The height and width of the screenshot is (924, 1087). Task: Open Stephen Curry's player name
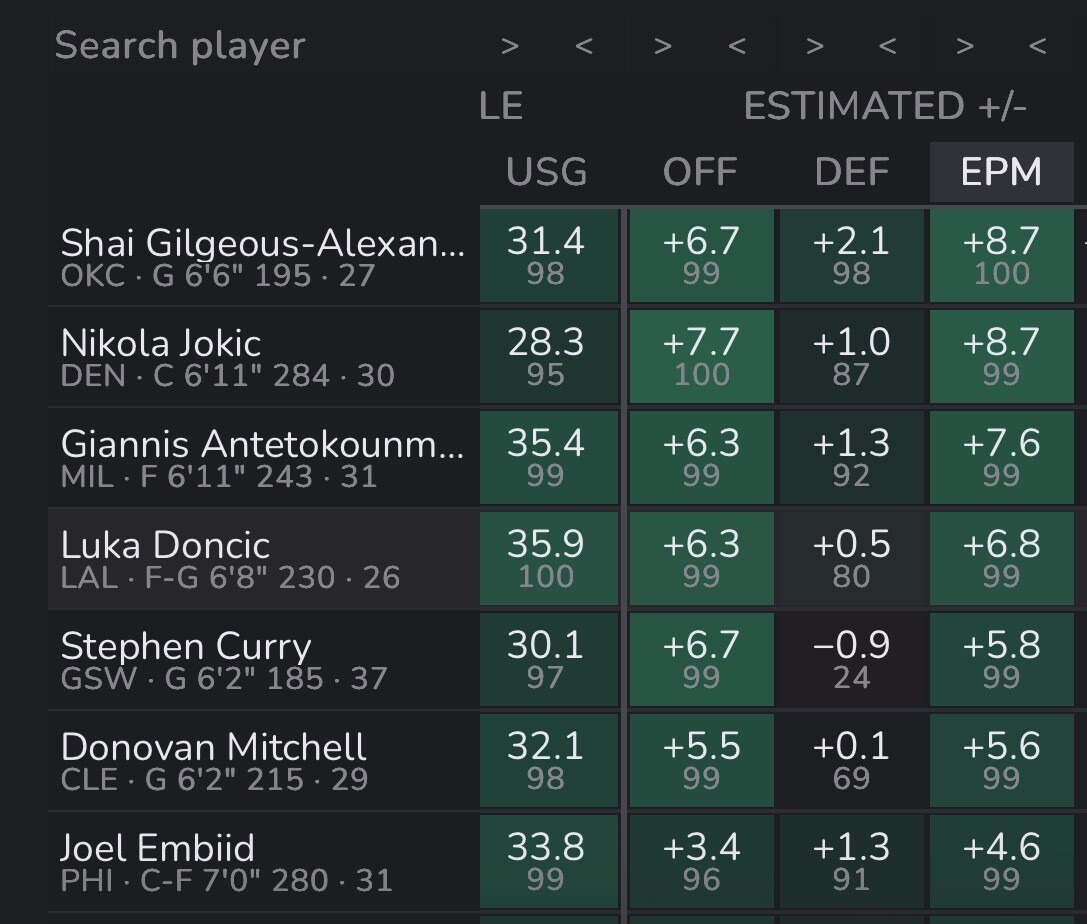click(186, 646)
